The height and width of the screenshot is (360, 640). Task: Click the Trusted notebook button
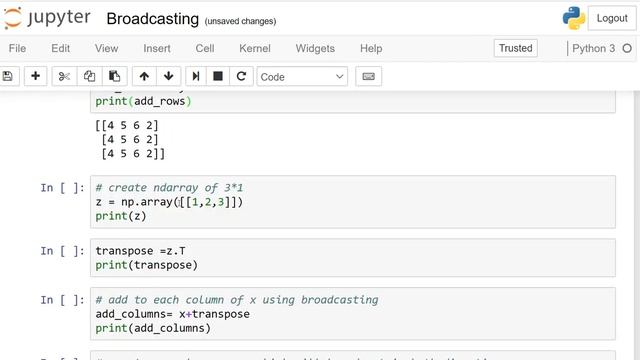[x=516, y=48]
